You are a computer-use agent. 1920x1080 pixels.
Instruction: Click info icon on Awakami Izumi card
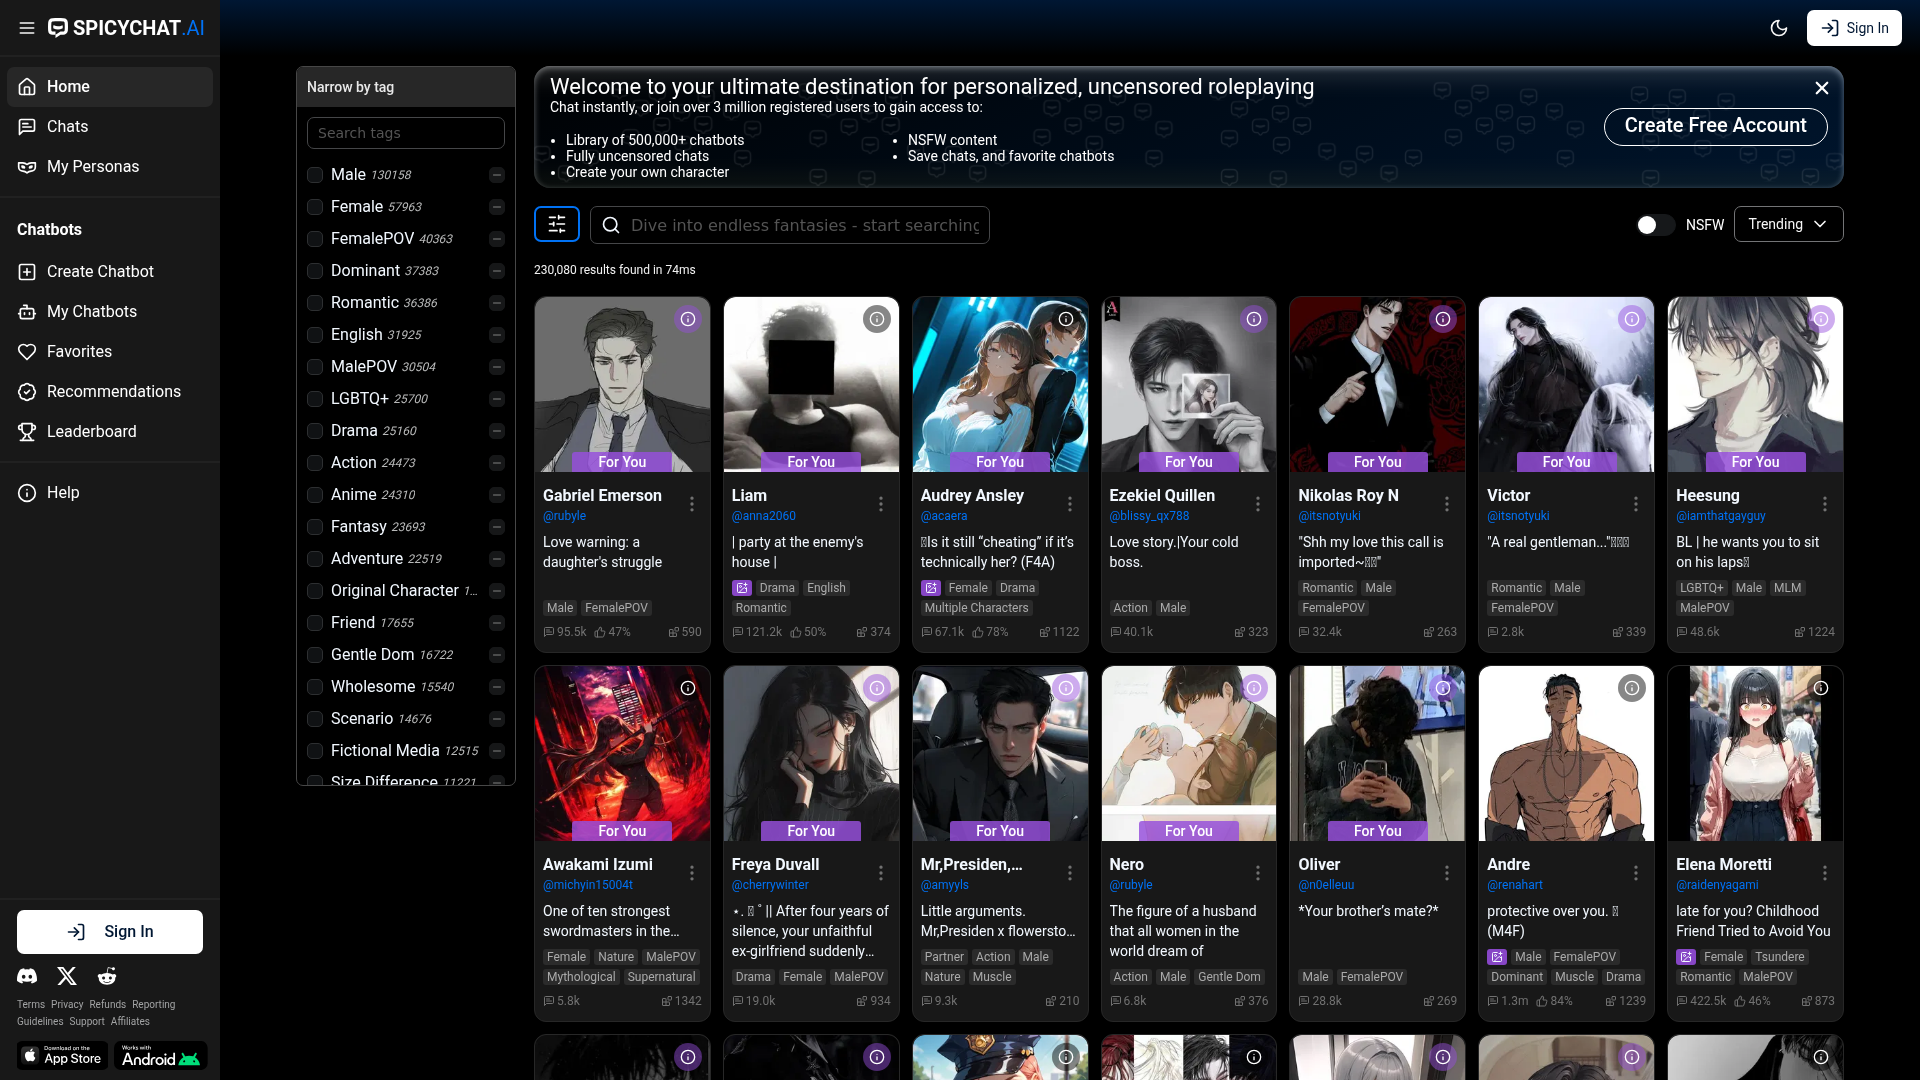pyautogui.click(x=688, y=688)
